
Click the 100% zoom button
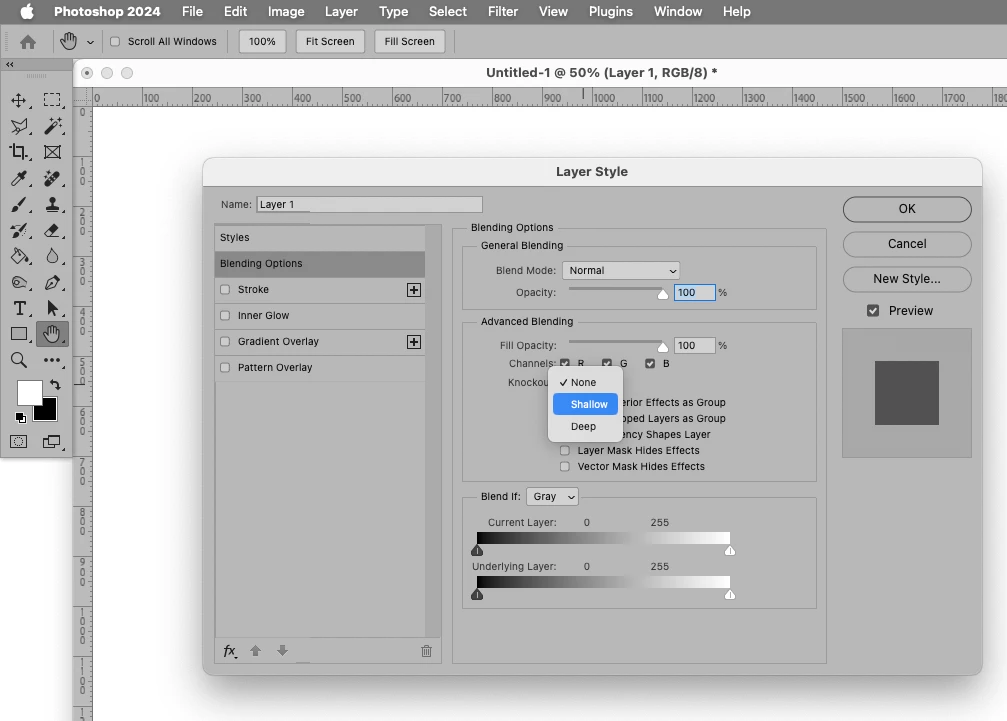tap(262, 42)
